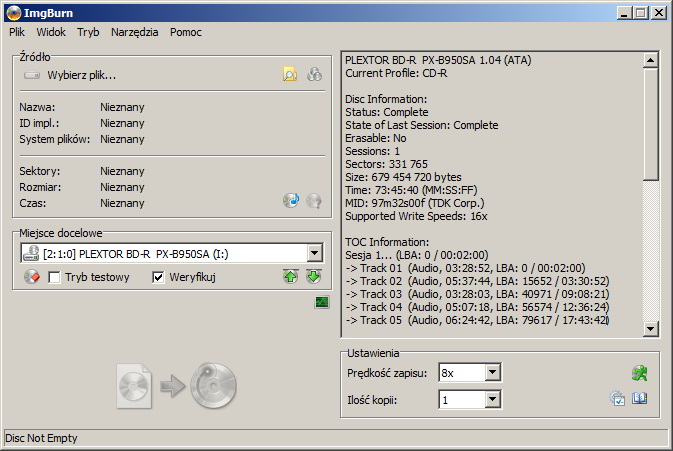
Task: Browse for a source file icon
Action: (290, 75)
